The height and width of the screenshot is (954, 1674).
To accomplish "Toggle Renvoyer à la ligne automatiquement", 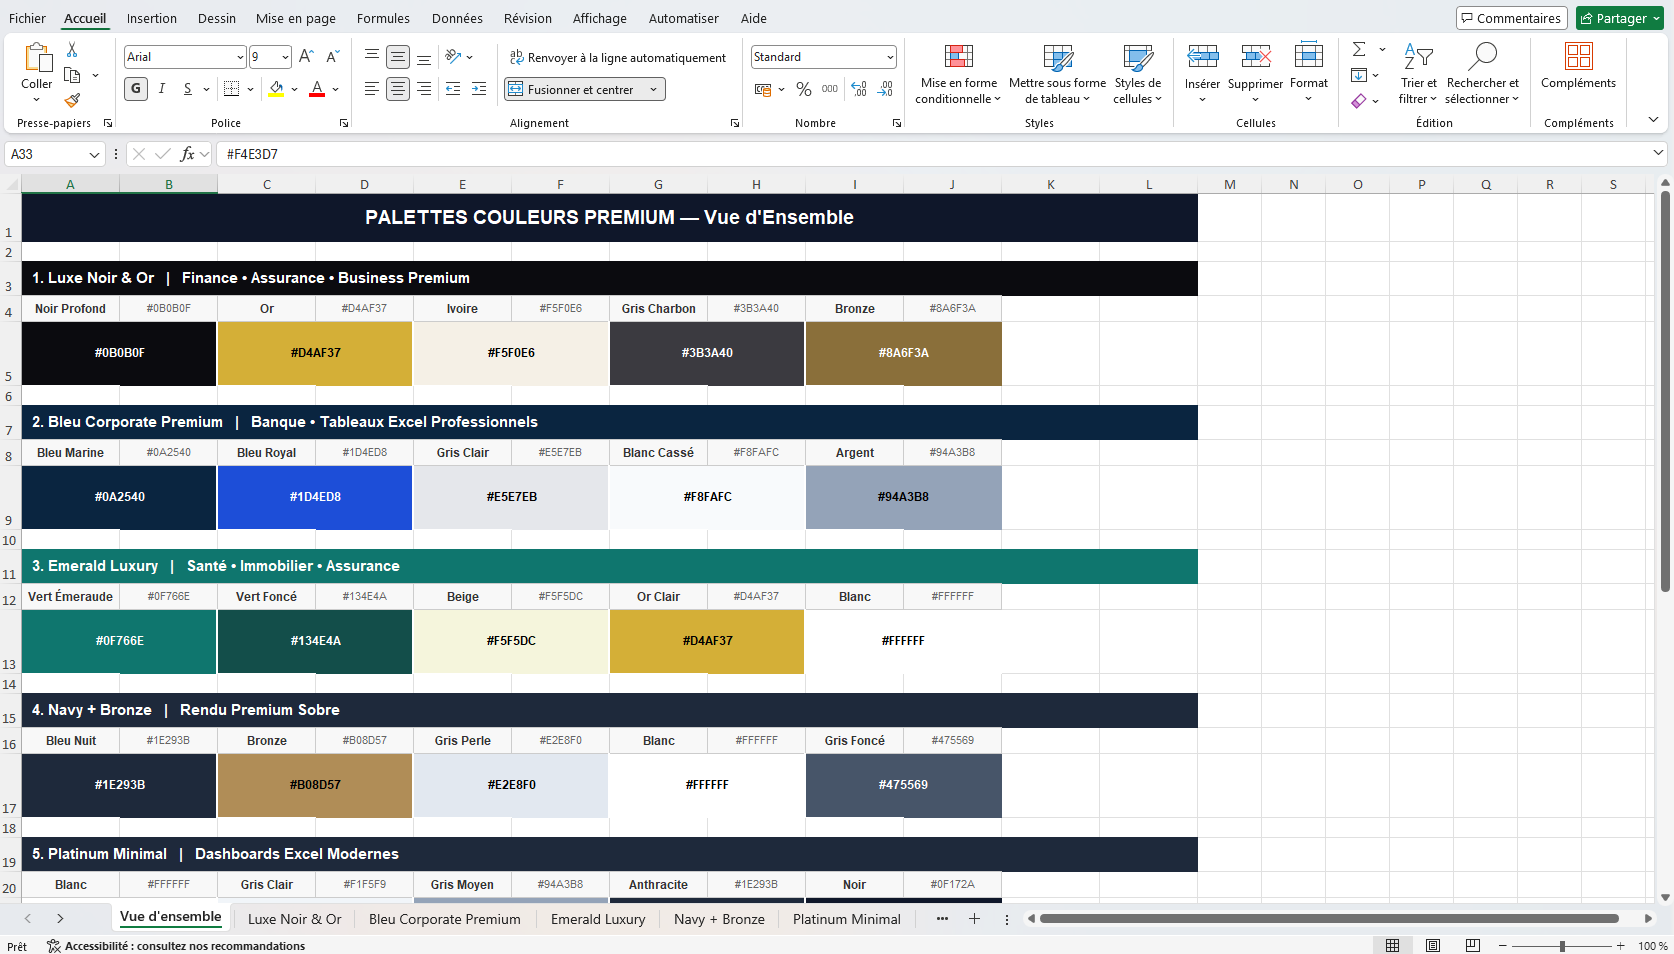I will 618,57.
